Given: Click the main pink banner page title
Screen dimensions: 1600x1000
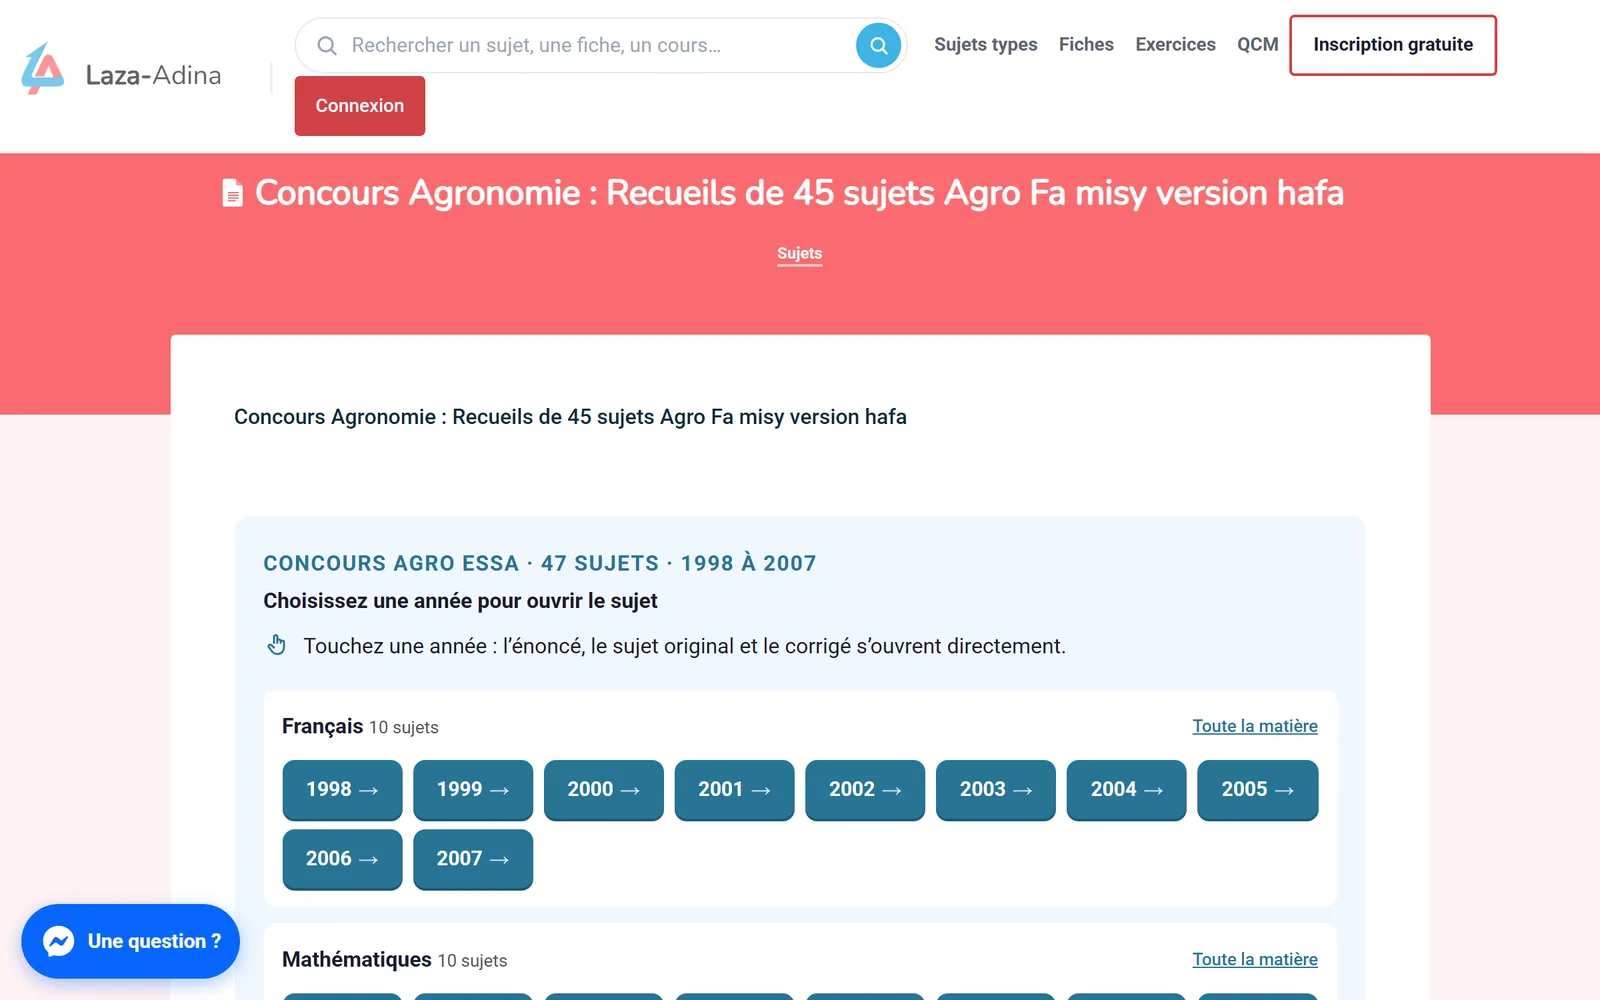Looking at the screenshot, I should click(799, 193).
